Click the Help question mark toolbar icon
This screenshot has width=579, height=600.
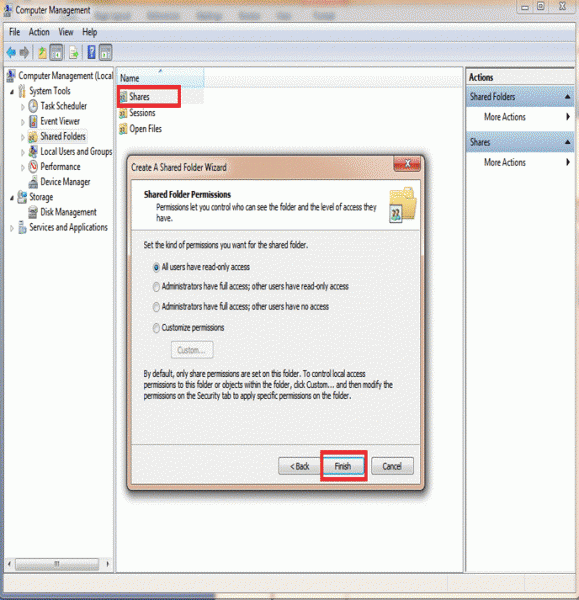[91, 52]
